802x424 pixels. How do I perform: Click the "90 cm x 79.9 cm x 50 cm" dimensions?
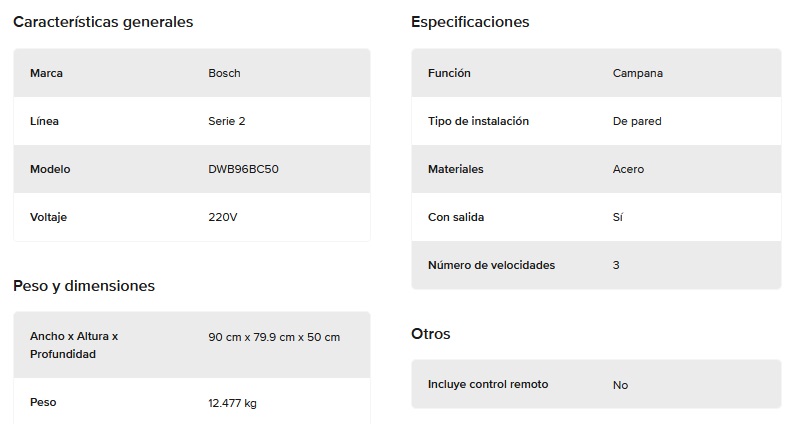click(x=274, y=337)
